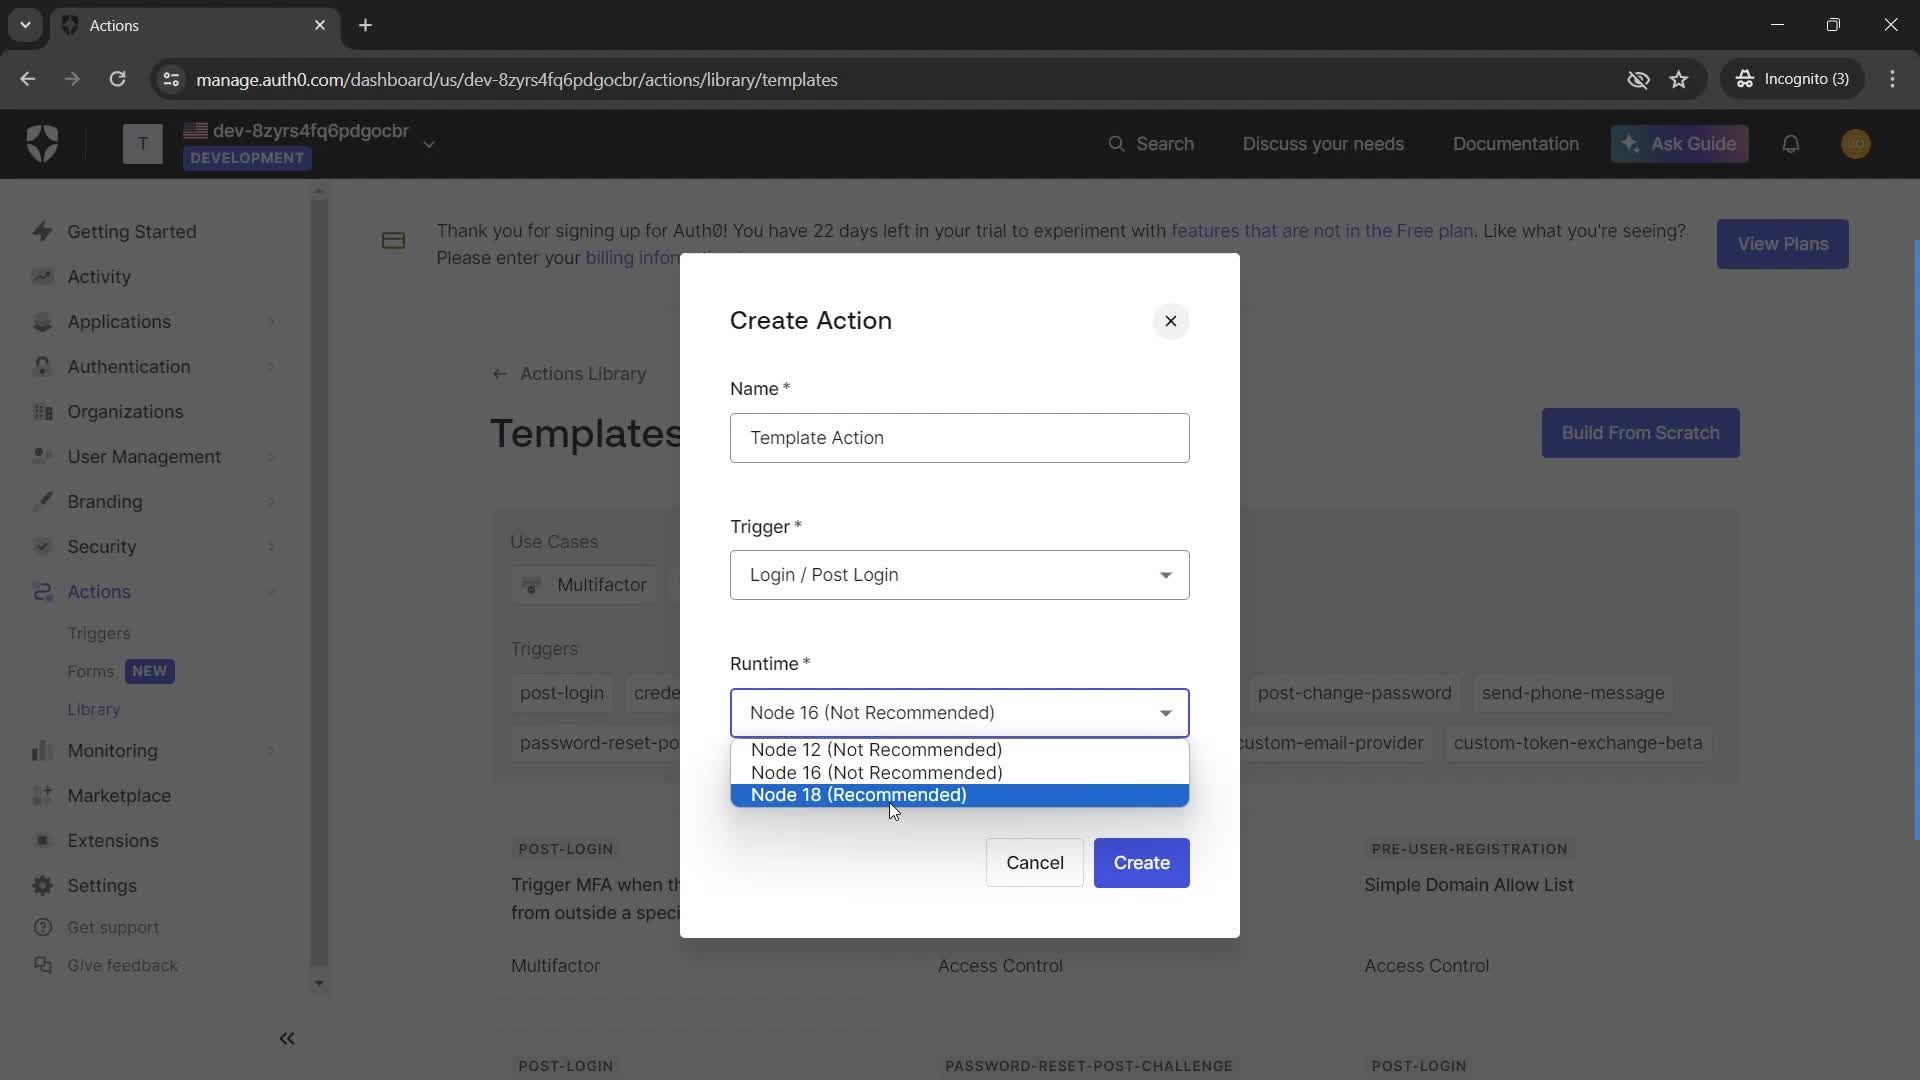Expand Monitoring section chevron

(271, 751)
